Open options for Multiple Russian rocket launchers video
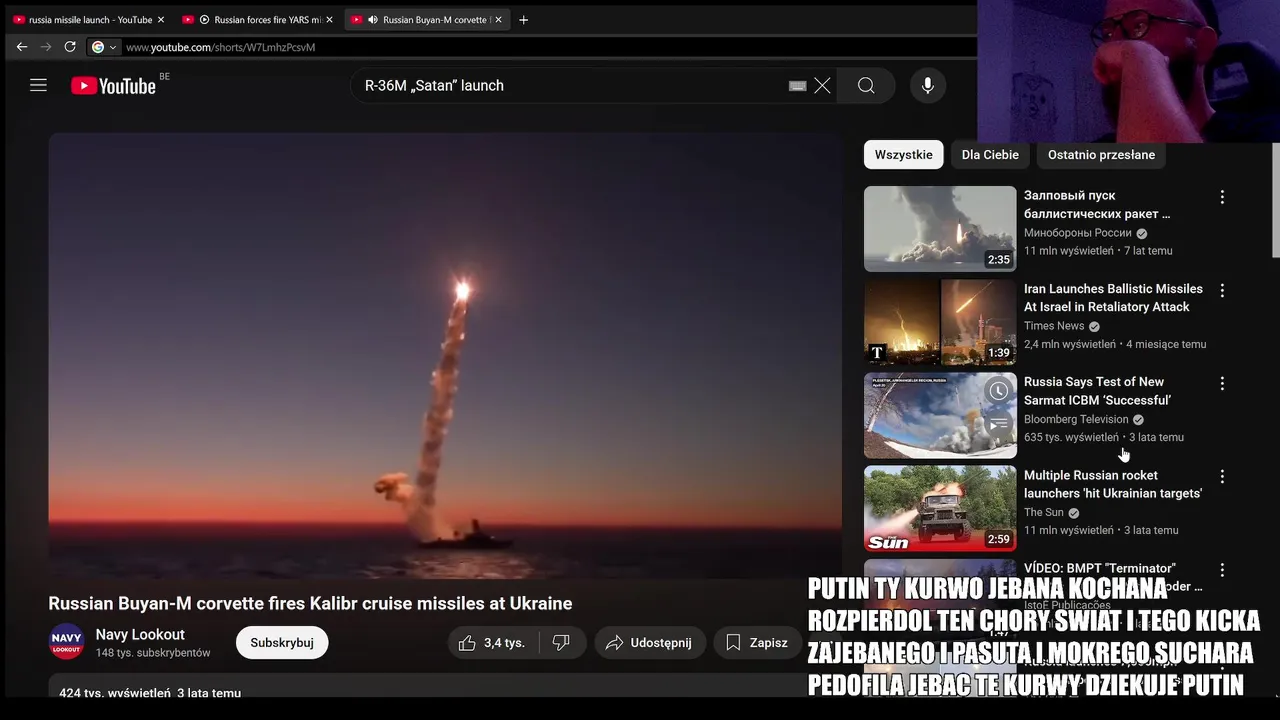Screen dimensions: 1280x720 [x=1221, y=476]
